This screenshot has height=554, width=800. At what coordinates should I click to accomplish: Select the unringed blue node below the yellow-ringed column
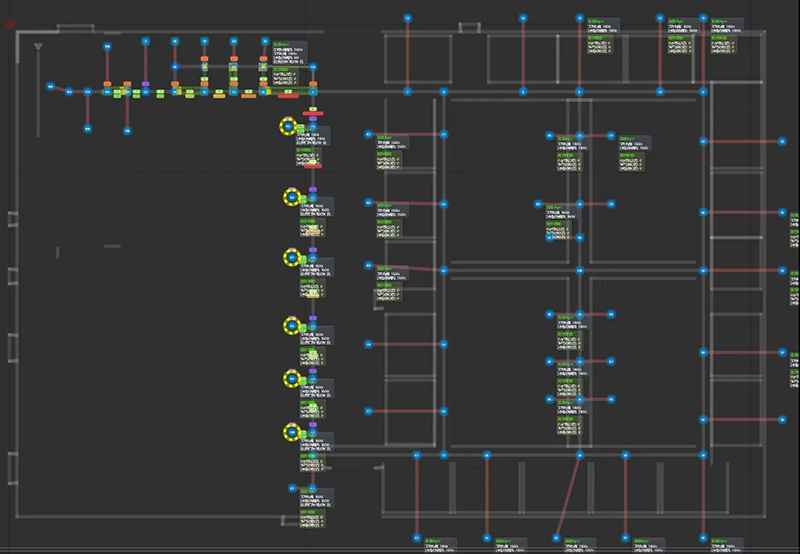pyautogui.click(x=292, y=488)
